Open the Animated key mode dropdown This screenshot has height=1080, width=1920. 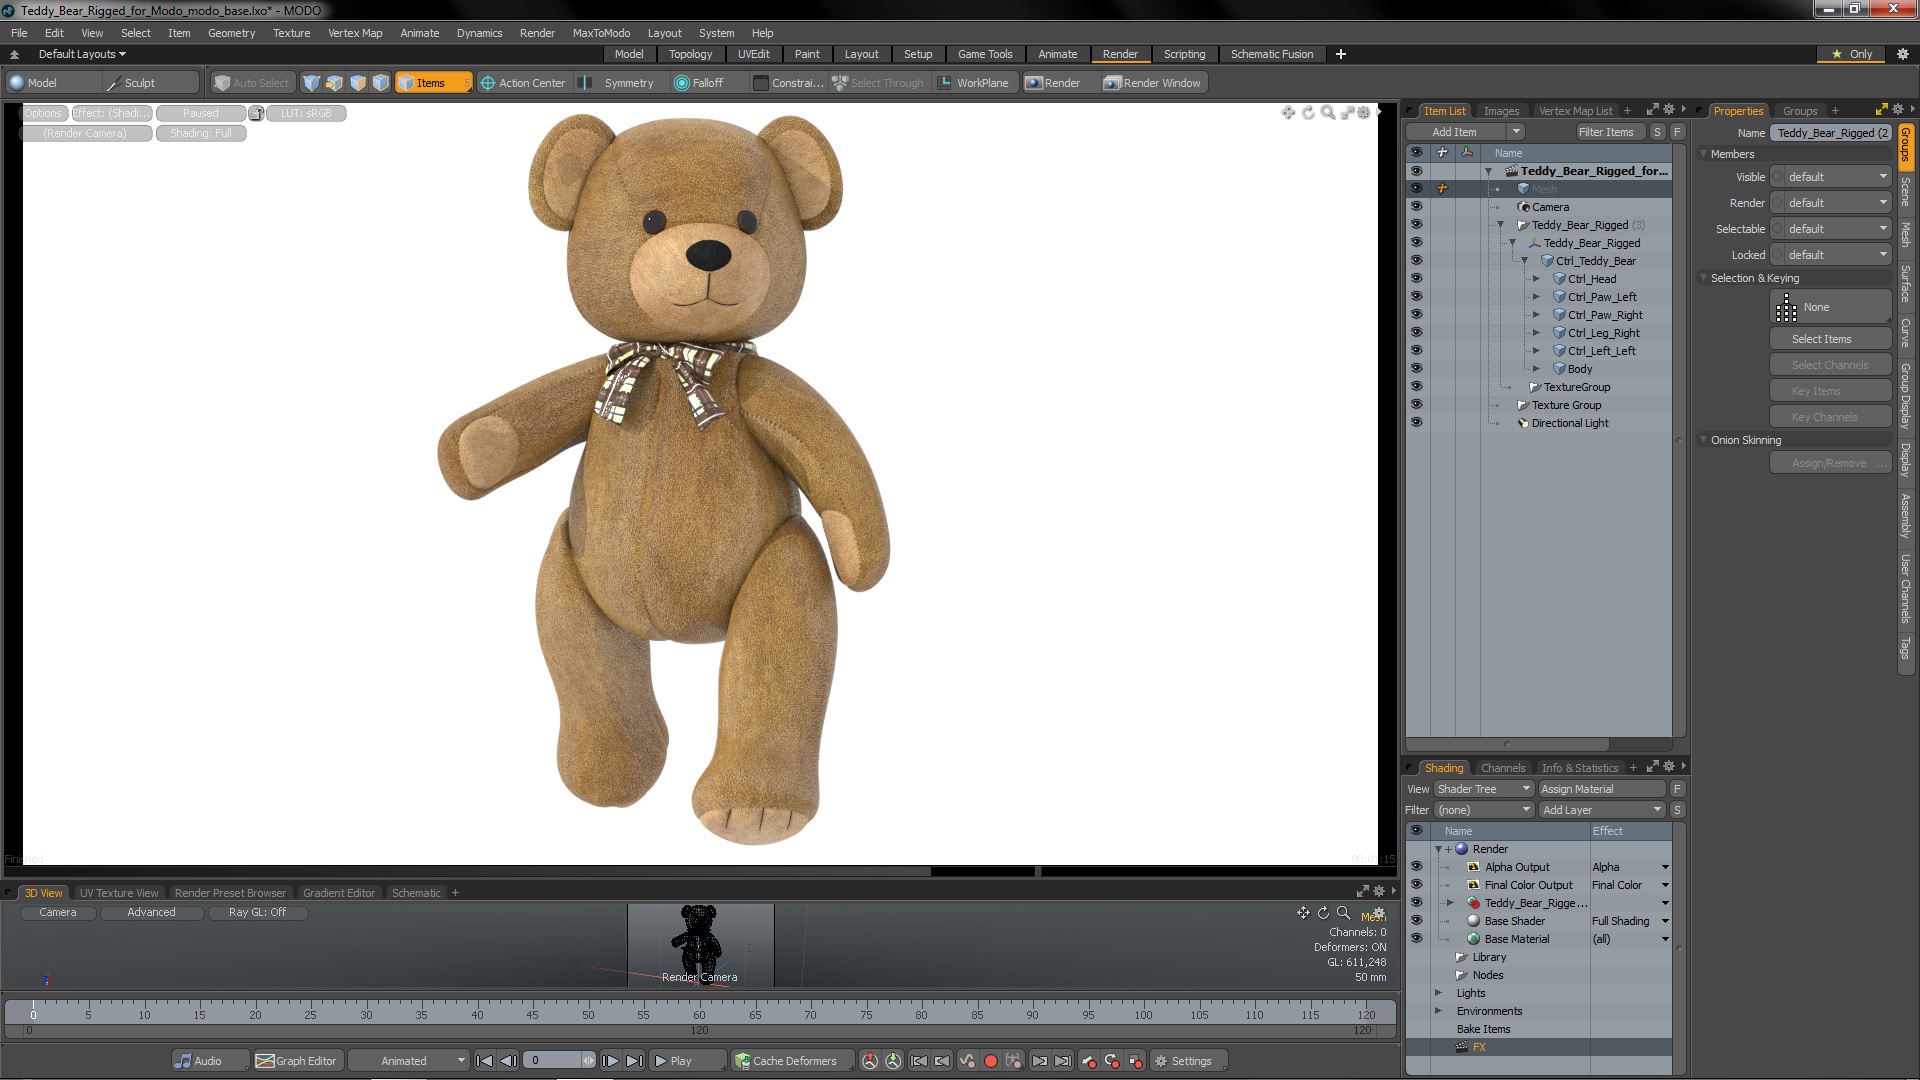[x=410, y=1061]
